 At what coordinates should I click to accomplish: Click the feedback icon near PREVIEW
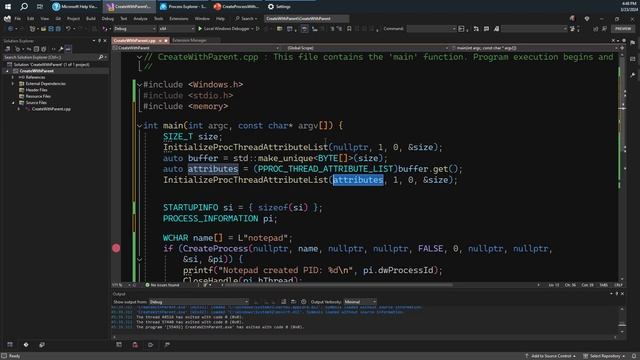[x=604, y=29]
